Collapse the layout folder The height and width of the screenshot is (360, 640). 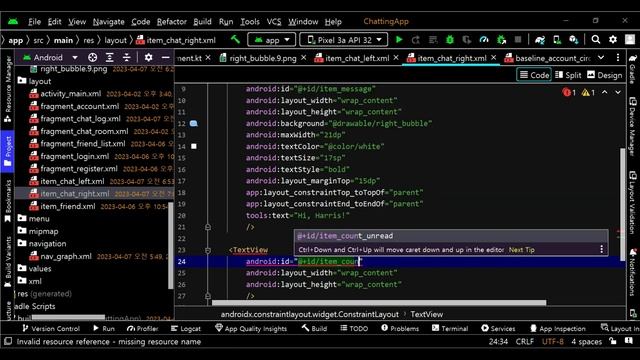(x=34, y=81)
